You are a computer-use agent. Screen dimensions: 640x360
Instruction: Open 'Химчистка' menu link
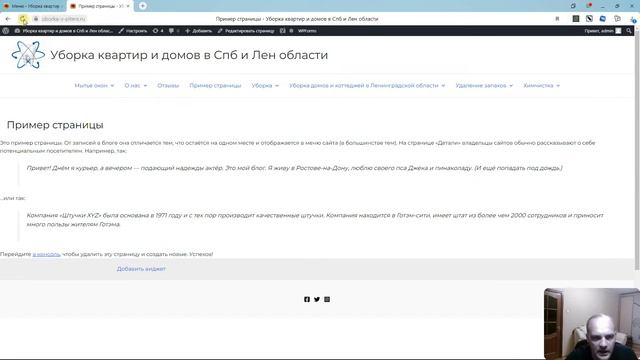(538, 85)
